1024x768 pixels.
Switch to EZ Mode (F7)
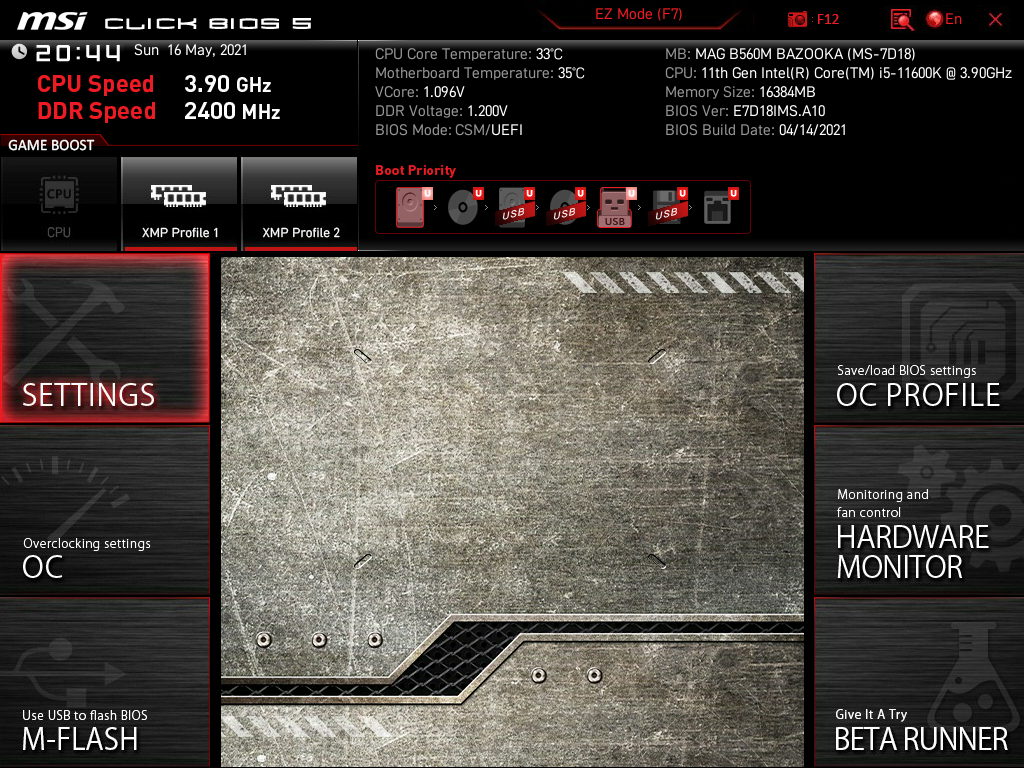click(x=638, y=15)
